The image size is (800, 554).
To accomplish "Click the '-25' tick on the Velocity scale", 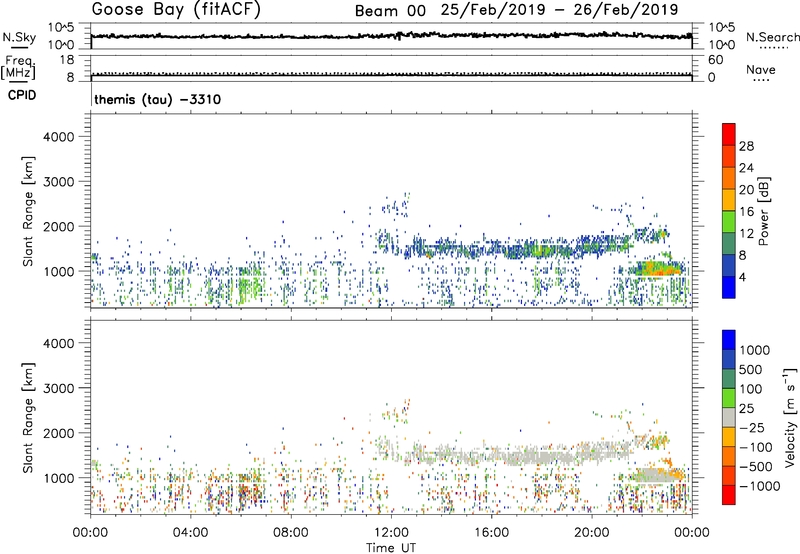I will (751, 428).
